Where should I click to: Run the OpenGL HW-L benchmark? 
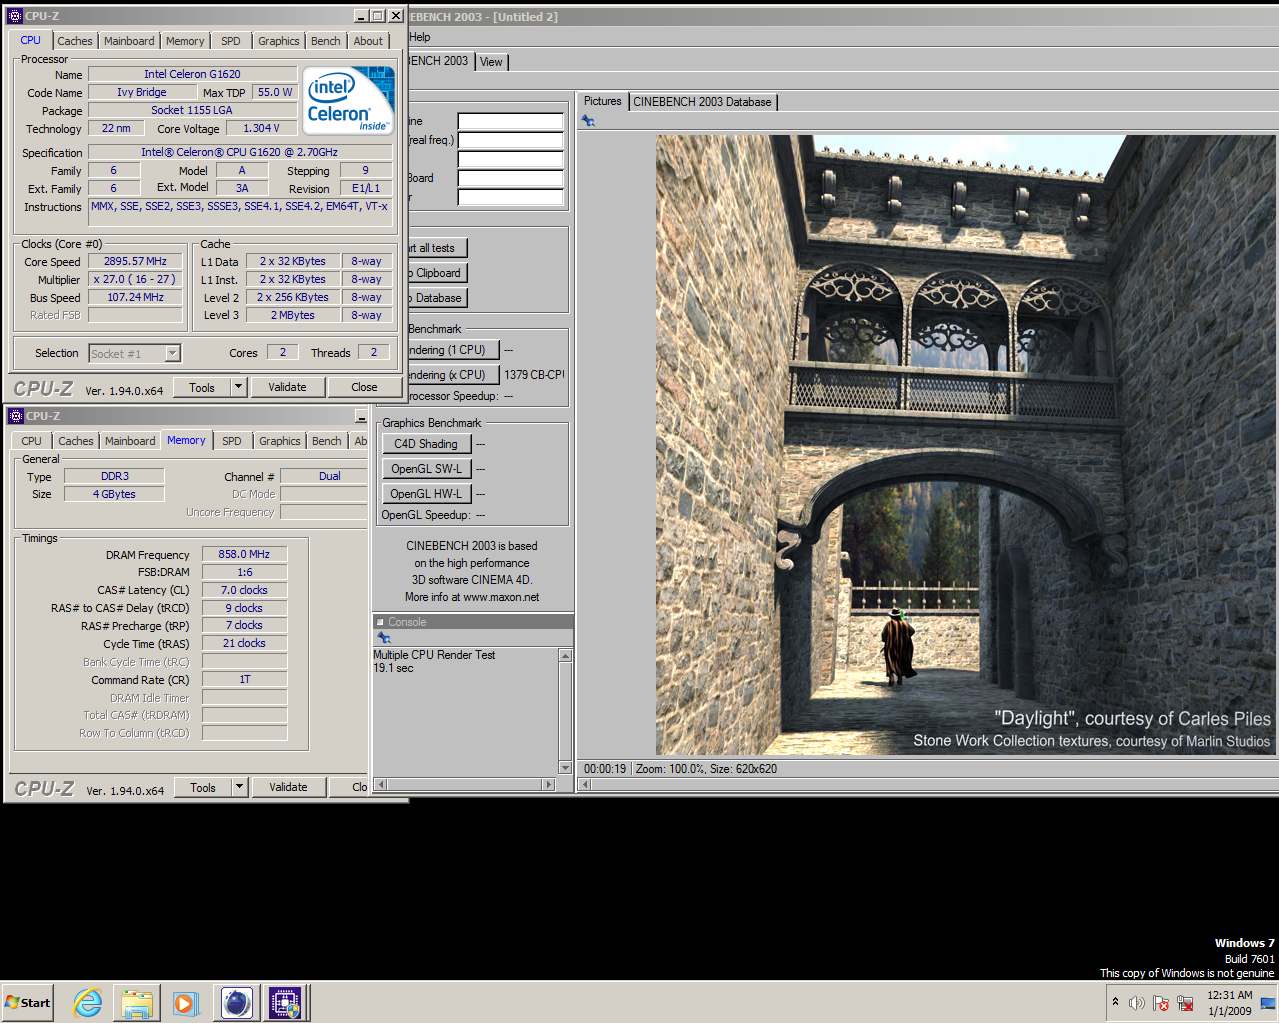[426, 494]
